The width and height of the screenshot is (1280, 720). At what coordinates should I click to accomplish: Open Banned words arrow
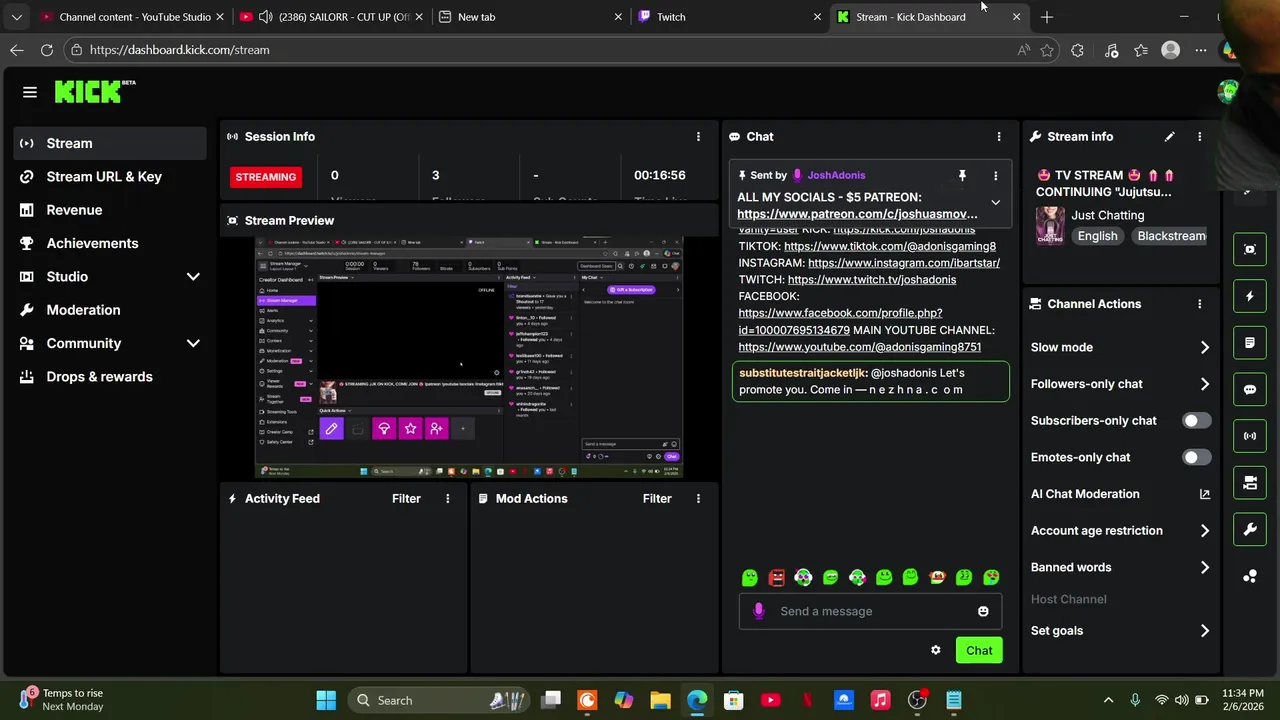1204,568
